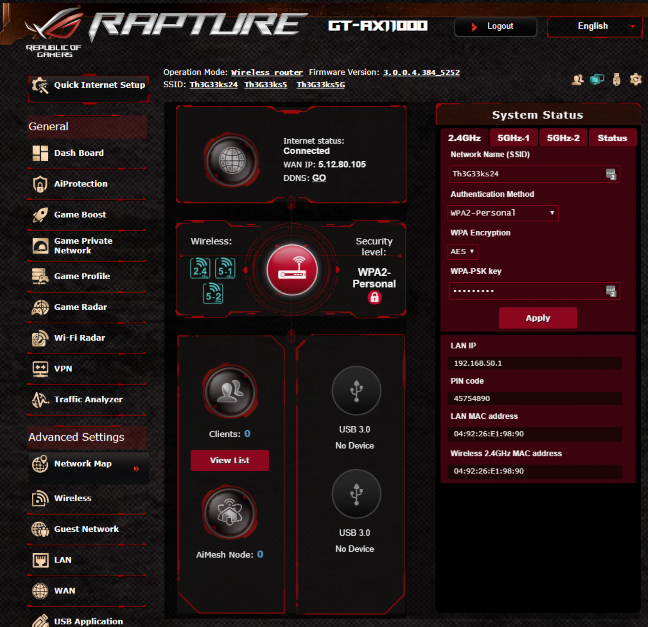Click the central red router icon
648x627 pixels.
(x=292, y=270)
